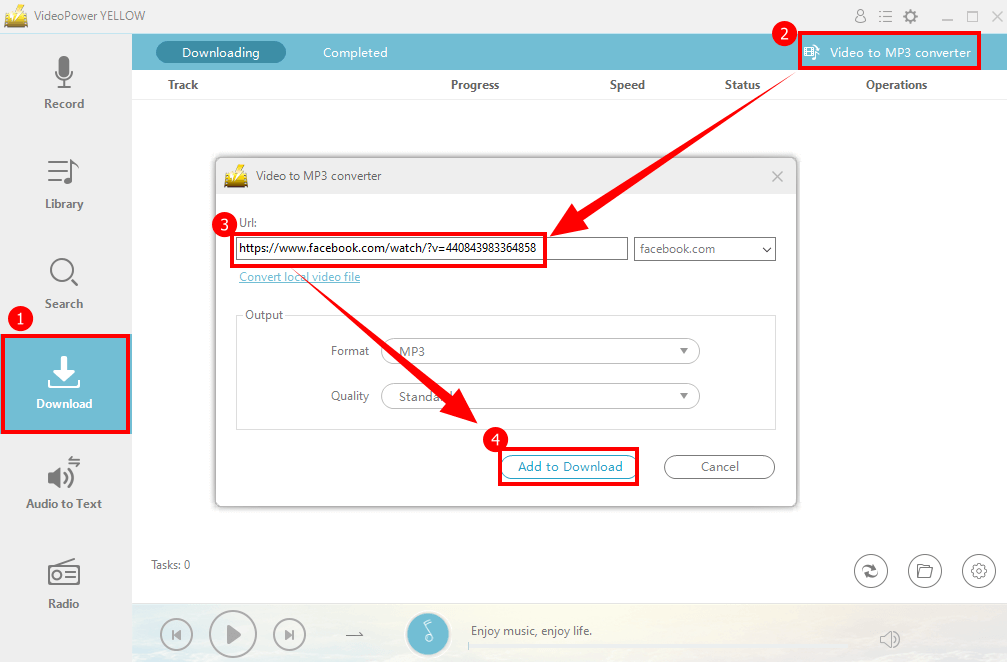1007x662 pixels.
Task: Click the Operations column header
Action: pyautogui.click(x=897, y=85)
